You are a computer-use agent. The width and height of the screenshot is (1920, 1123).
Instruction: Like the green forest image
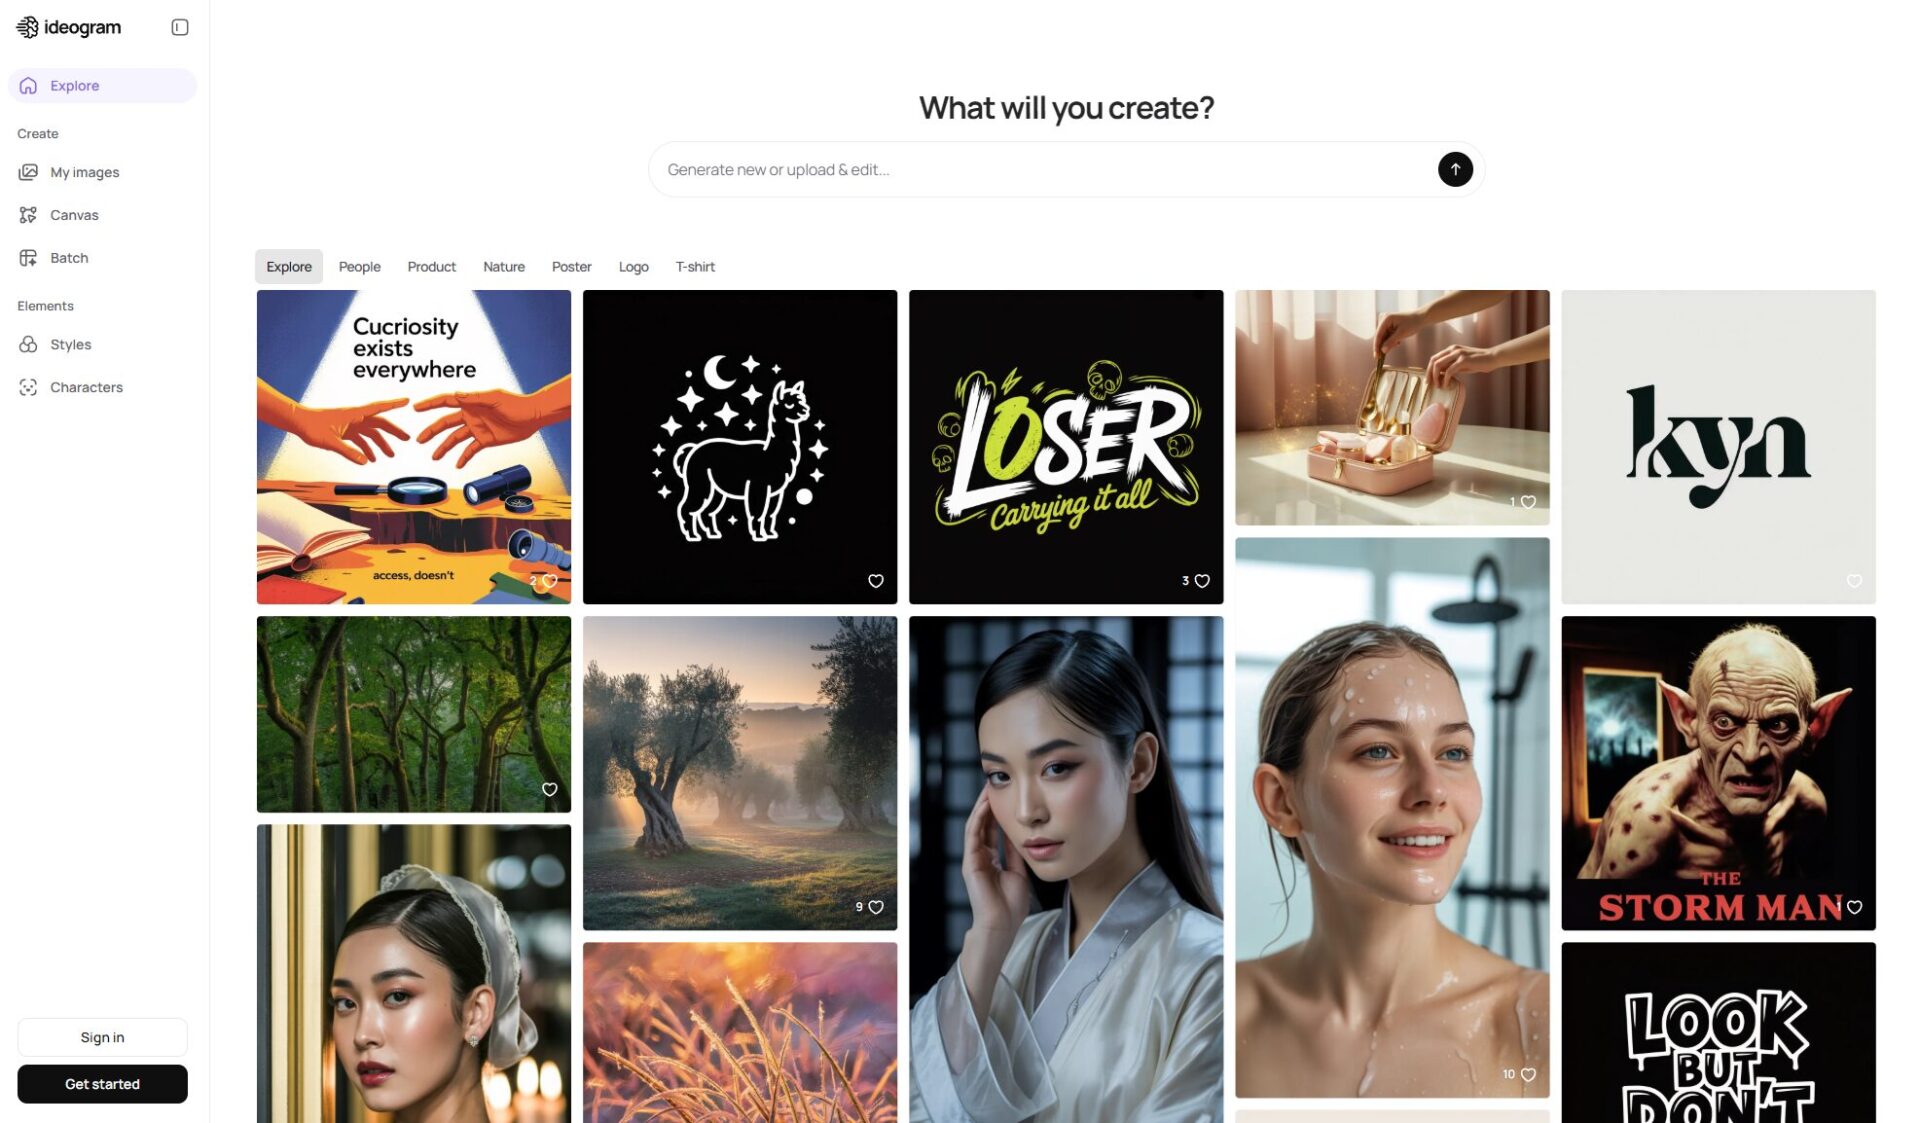pos(550,789)
